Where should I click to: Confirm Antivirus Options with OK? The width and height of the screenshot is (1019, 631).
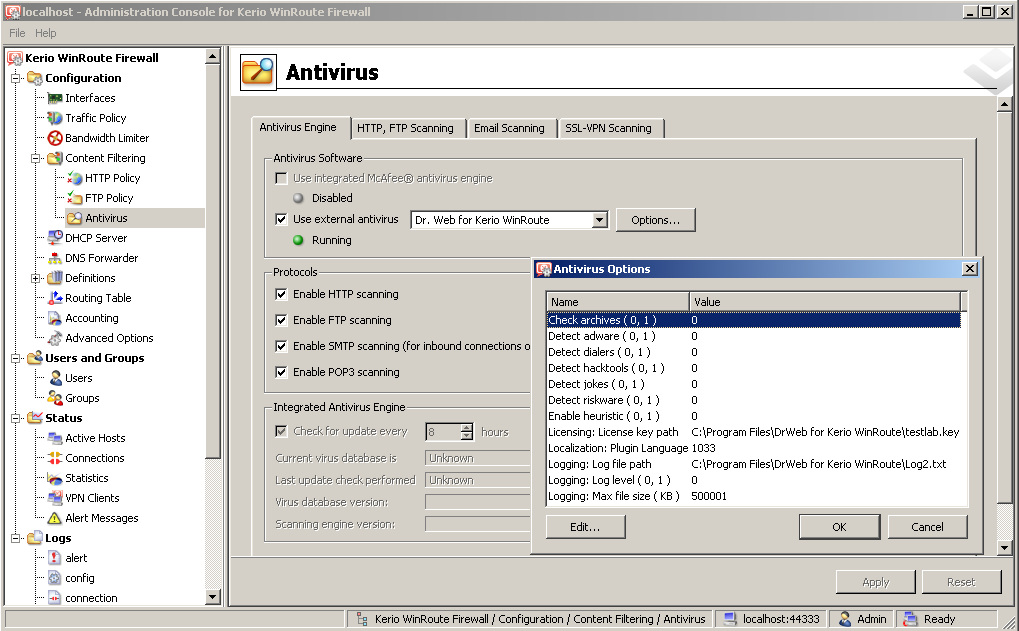(840, 527)
